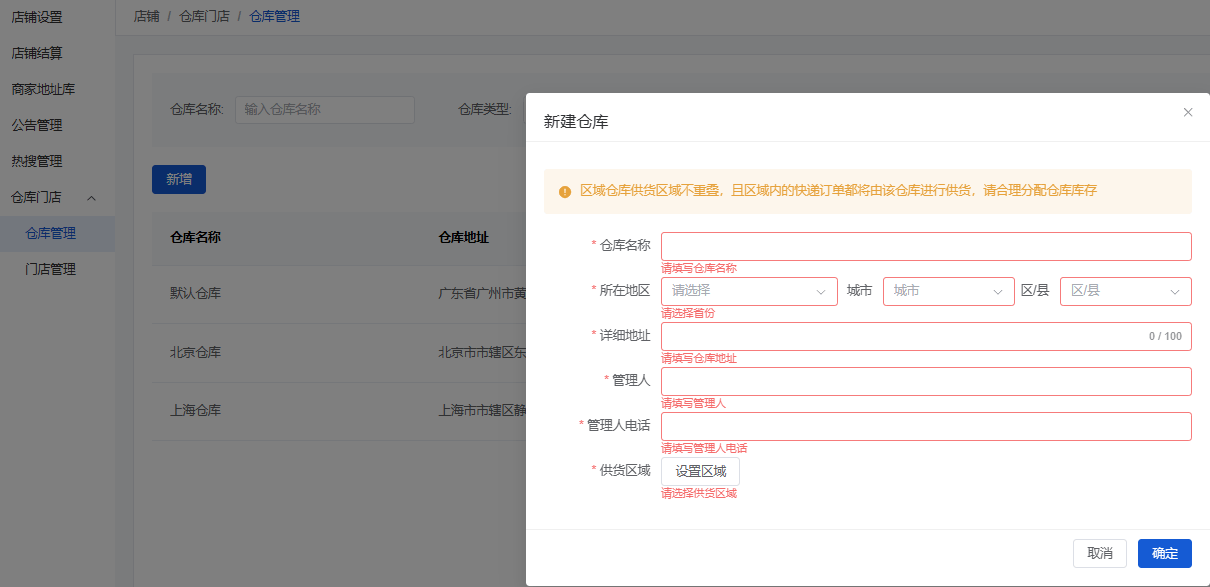Click the 0 / 100 character counter
Screen dimensions: 1210x587
[1165, 336]
